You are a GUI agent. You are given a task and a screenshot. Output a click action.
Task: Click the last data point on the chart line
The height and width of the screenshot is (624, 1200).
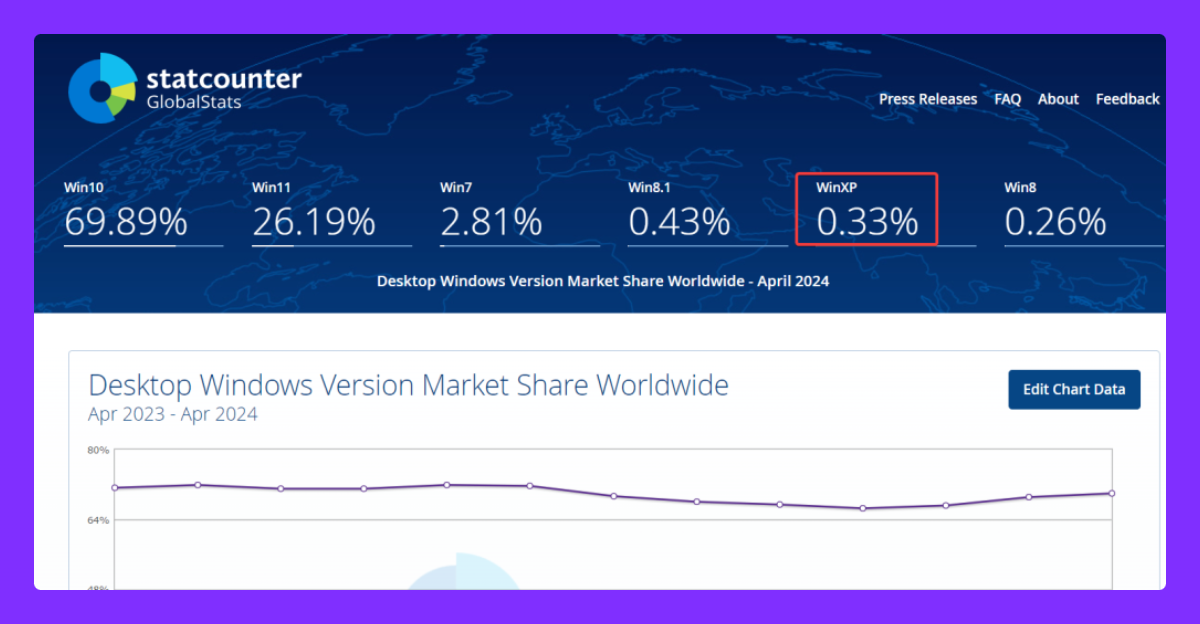(x=1112, y=493)
